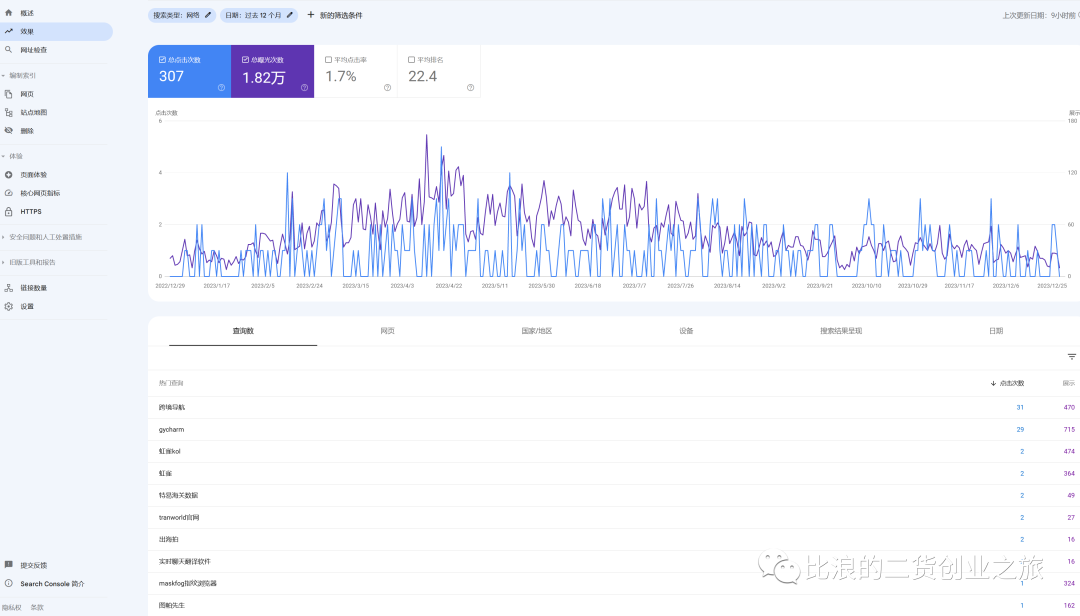Toggle the 总点击次数 metric checkbox

click(162, 60)
